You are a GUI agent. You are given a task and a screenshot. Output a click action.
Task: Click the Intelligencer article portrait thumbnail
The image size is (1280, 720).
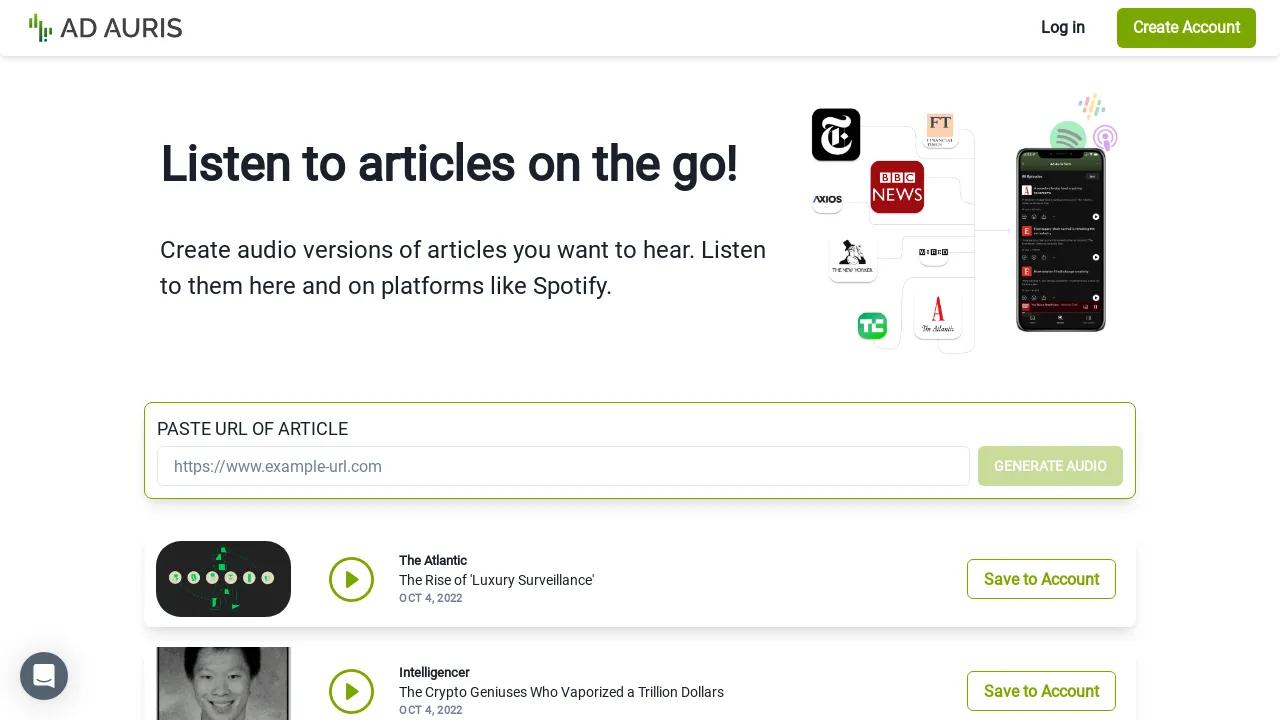click(223, 684)
